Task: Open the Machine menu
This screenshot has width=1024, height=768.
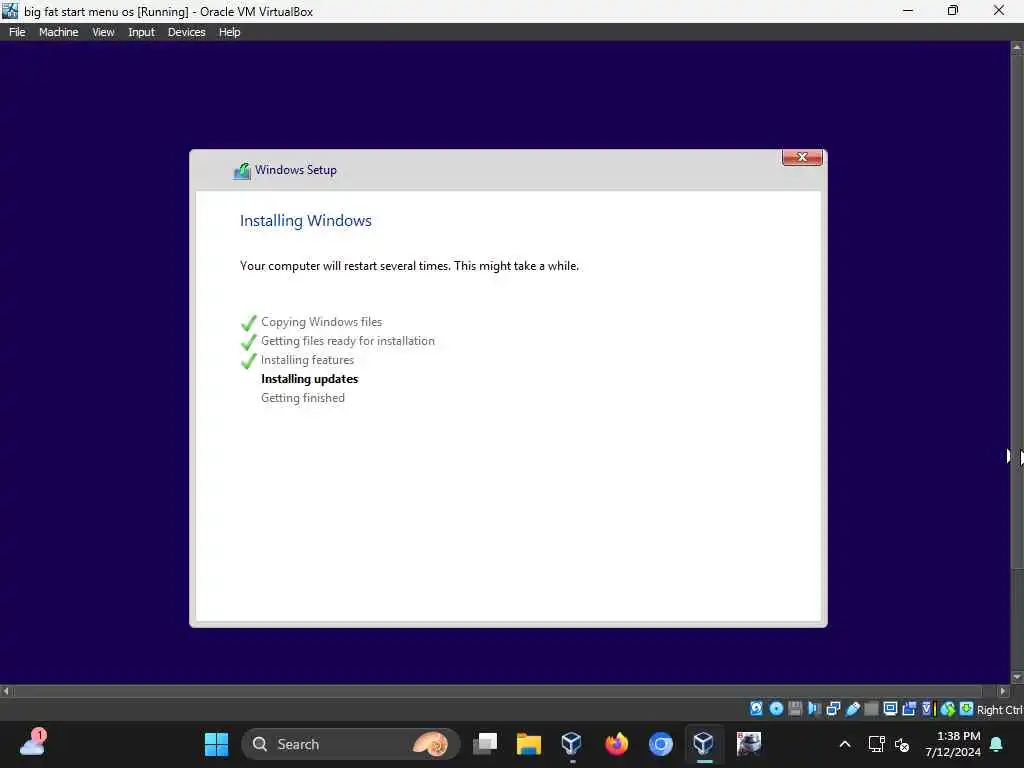Action: (x=59, y=32)
